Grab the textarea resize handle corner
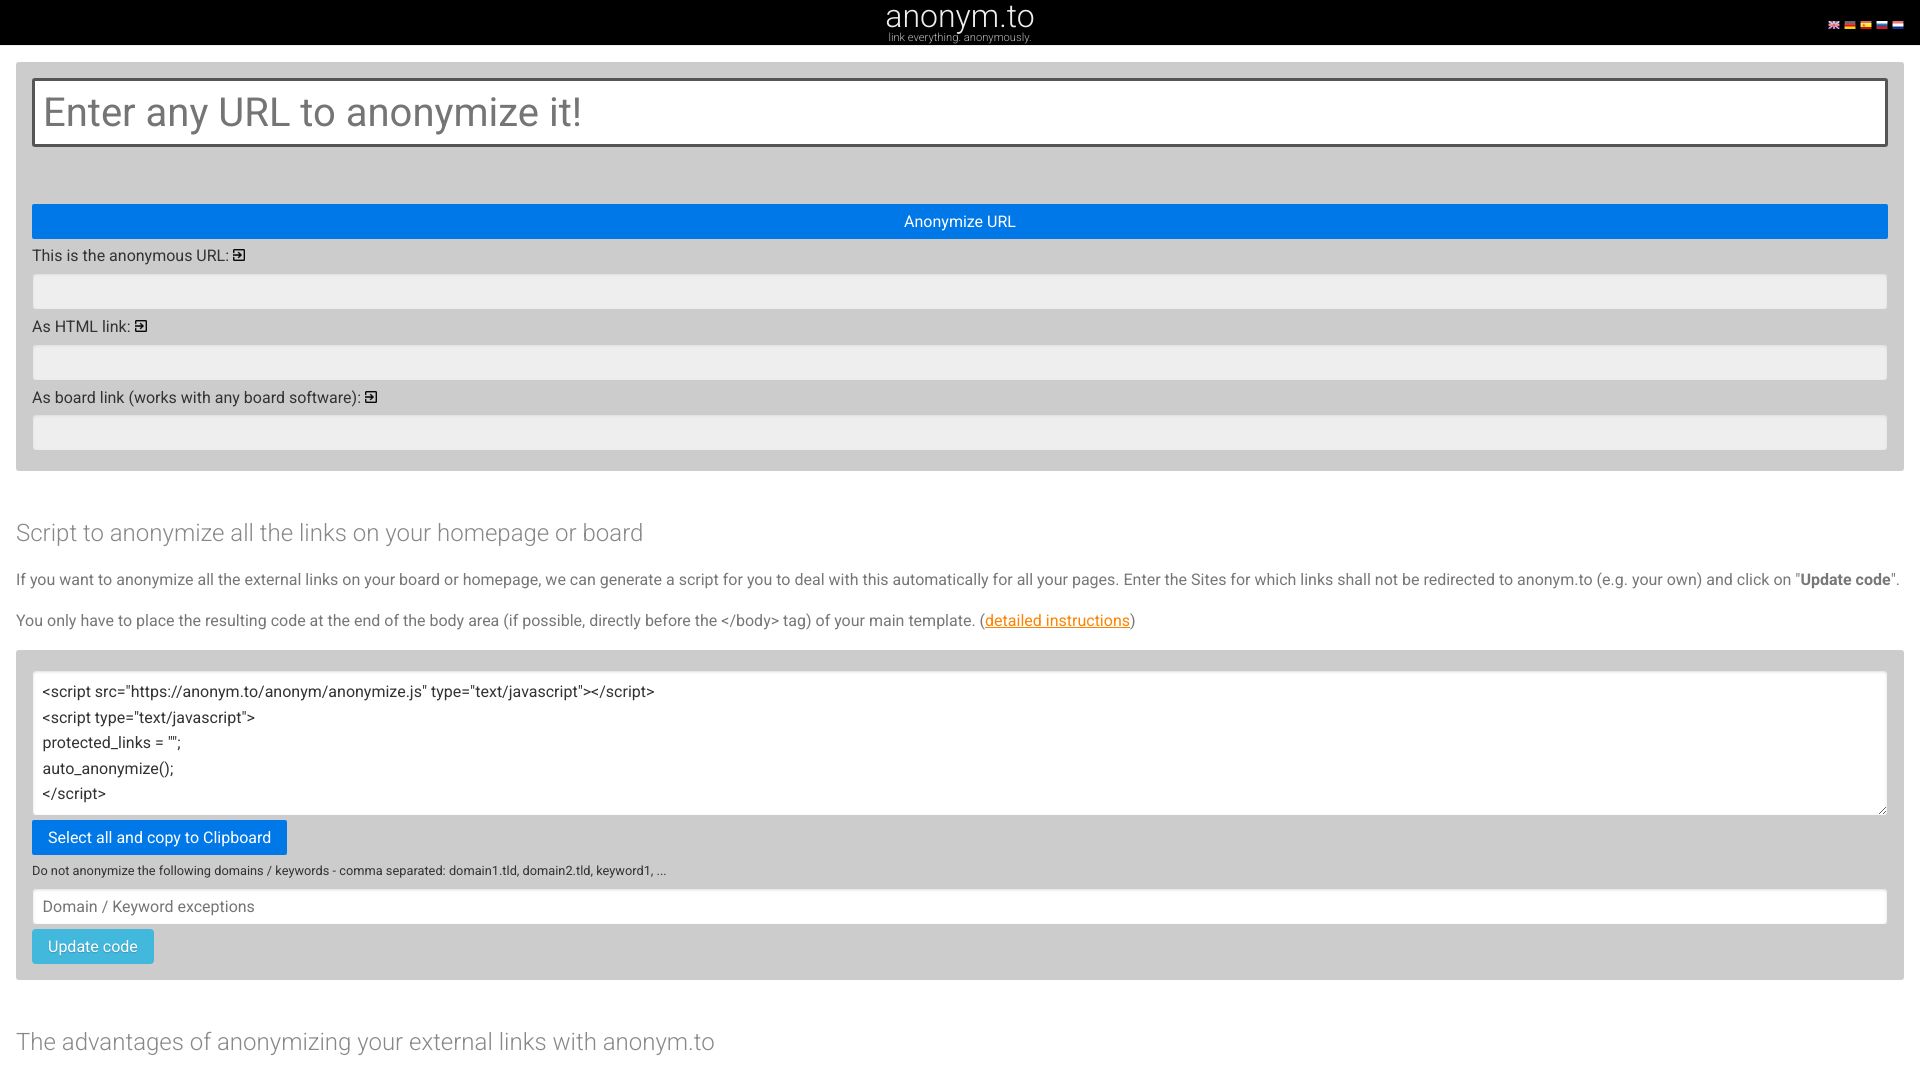1920x1080 pixels. tap(1881, 809)
